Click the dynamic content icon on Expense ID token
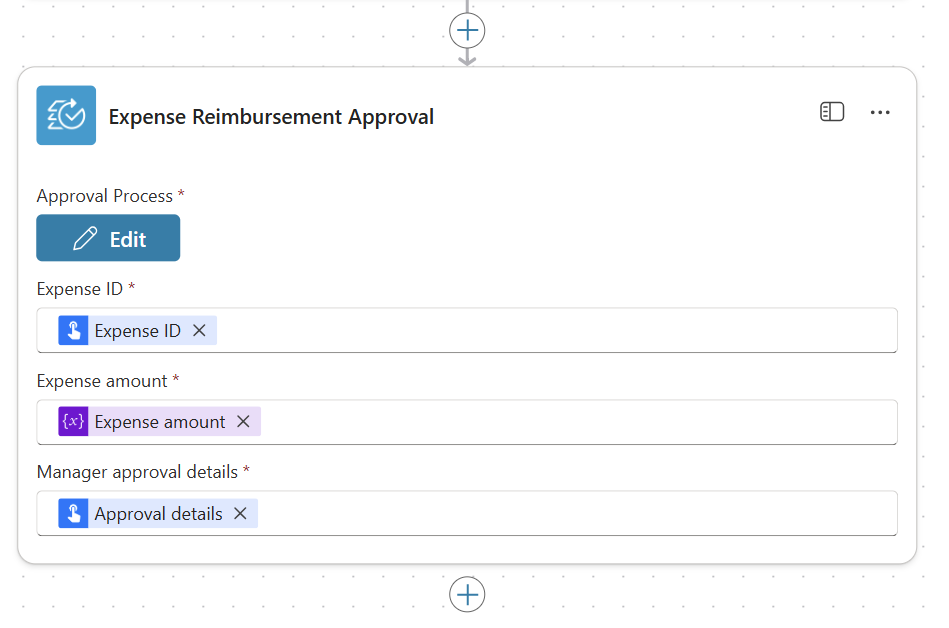 pyautogui.click(x=73, y=330)
